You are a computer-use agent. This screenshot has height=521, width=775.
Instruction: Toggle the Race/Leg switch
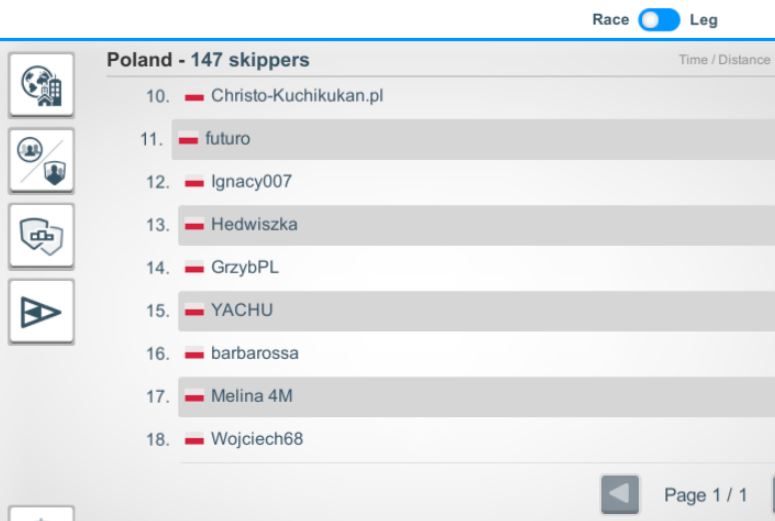click(x=659, y=20)
